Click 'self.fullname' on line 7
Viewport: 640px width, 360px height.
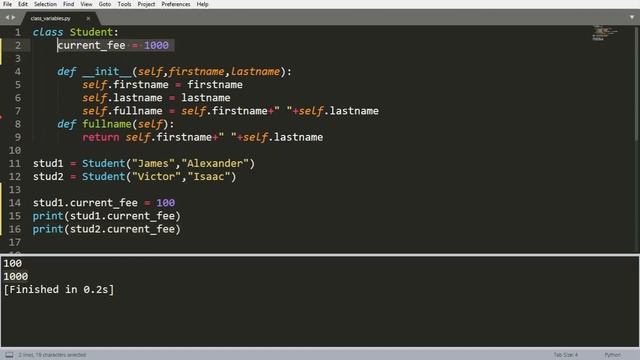click(122, 111)
